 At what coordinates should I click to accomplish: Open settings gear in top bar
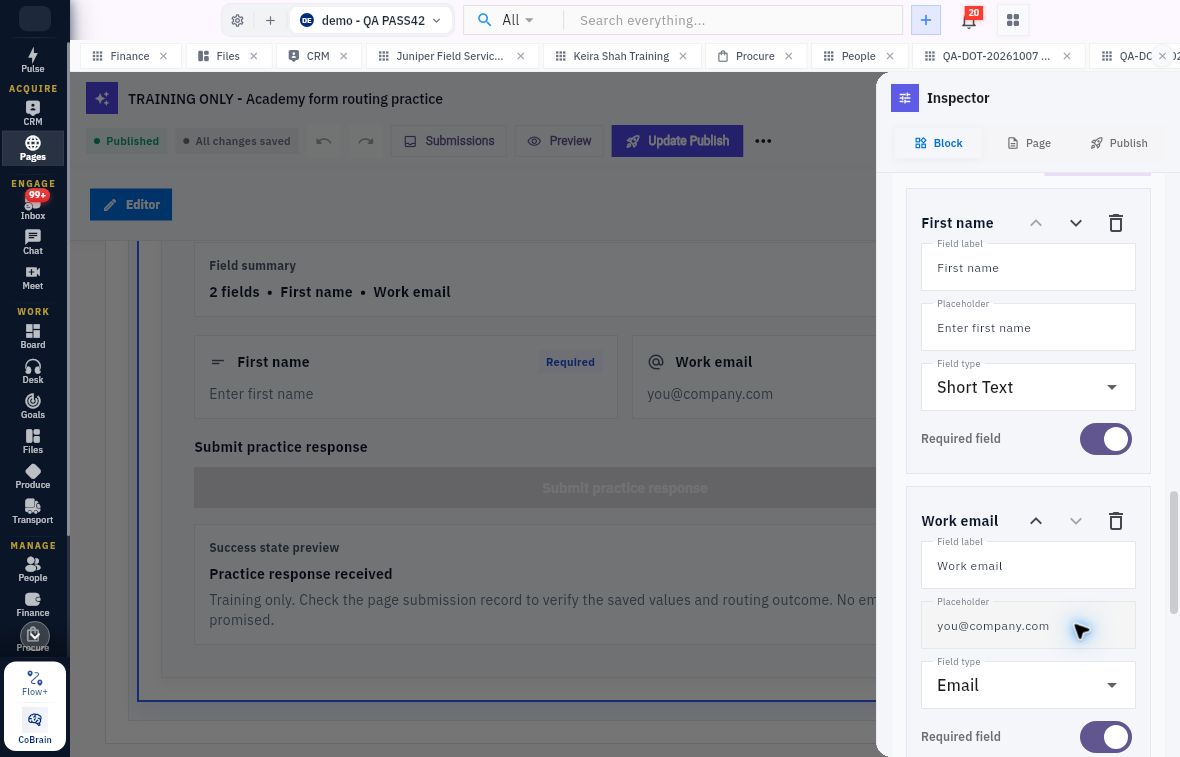point(237,20)
